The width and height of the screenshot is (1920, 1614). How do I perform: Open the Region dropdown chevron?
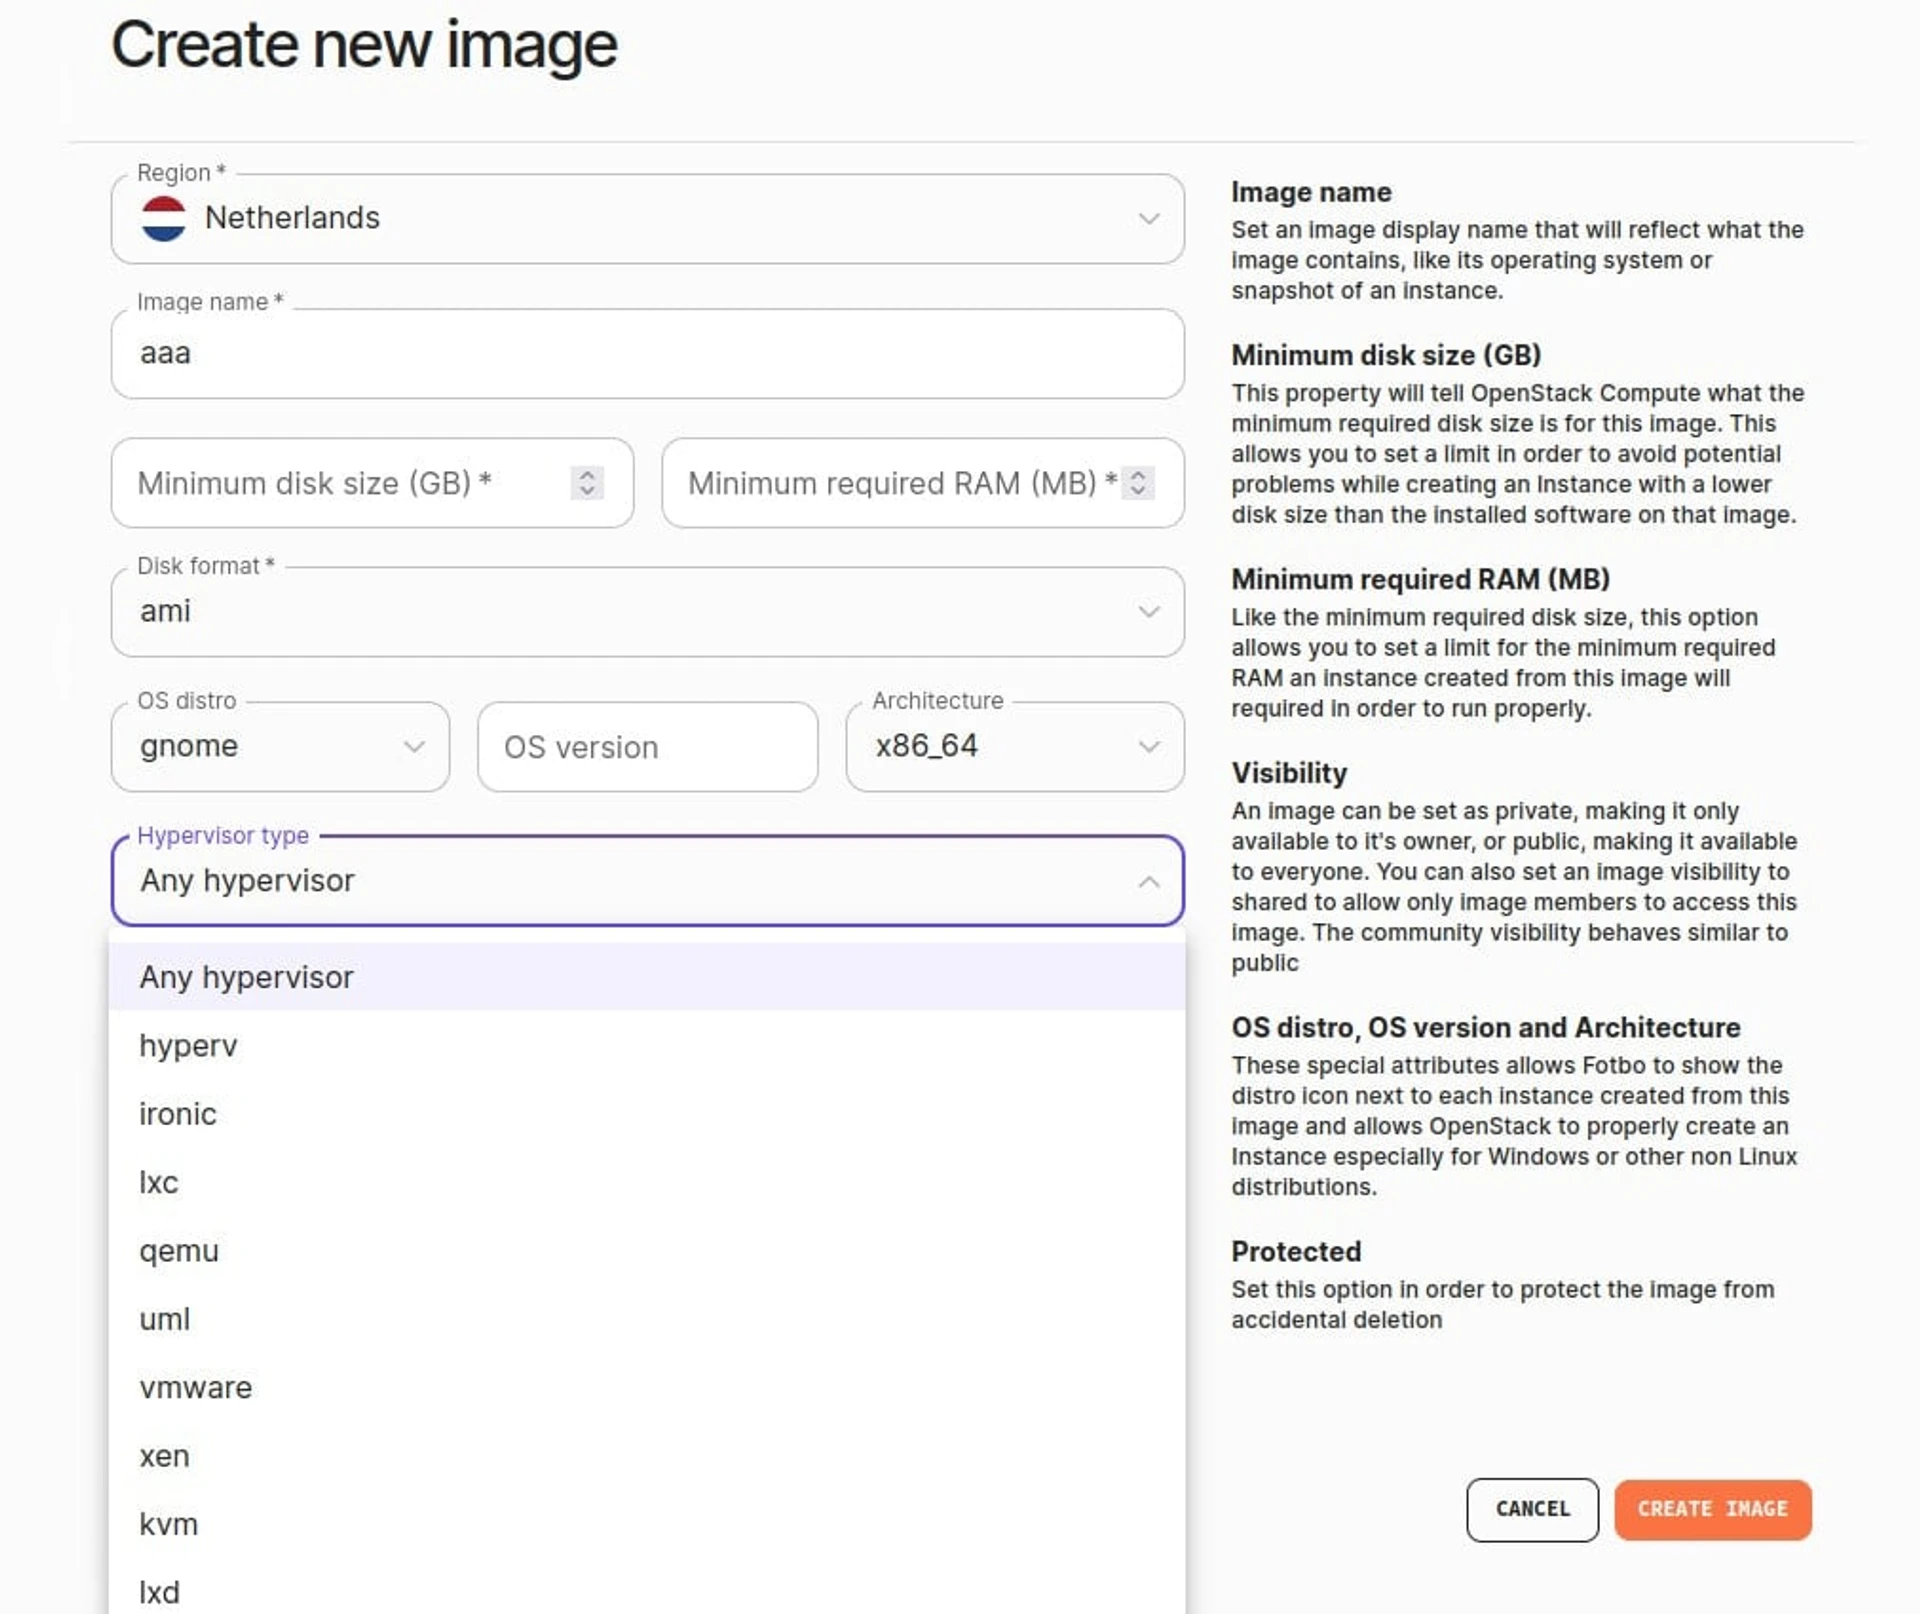click(1149, 218)
